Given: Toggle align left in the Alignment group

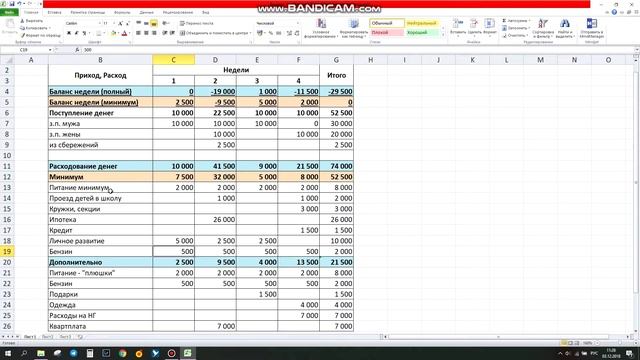Looking at the screenshot, I should 139,33.
